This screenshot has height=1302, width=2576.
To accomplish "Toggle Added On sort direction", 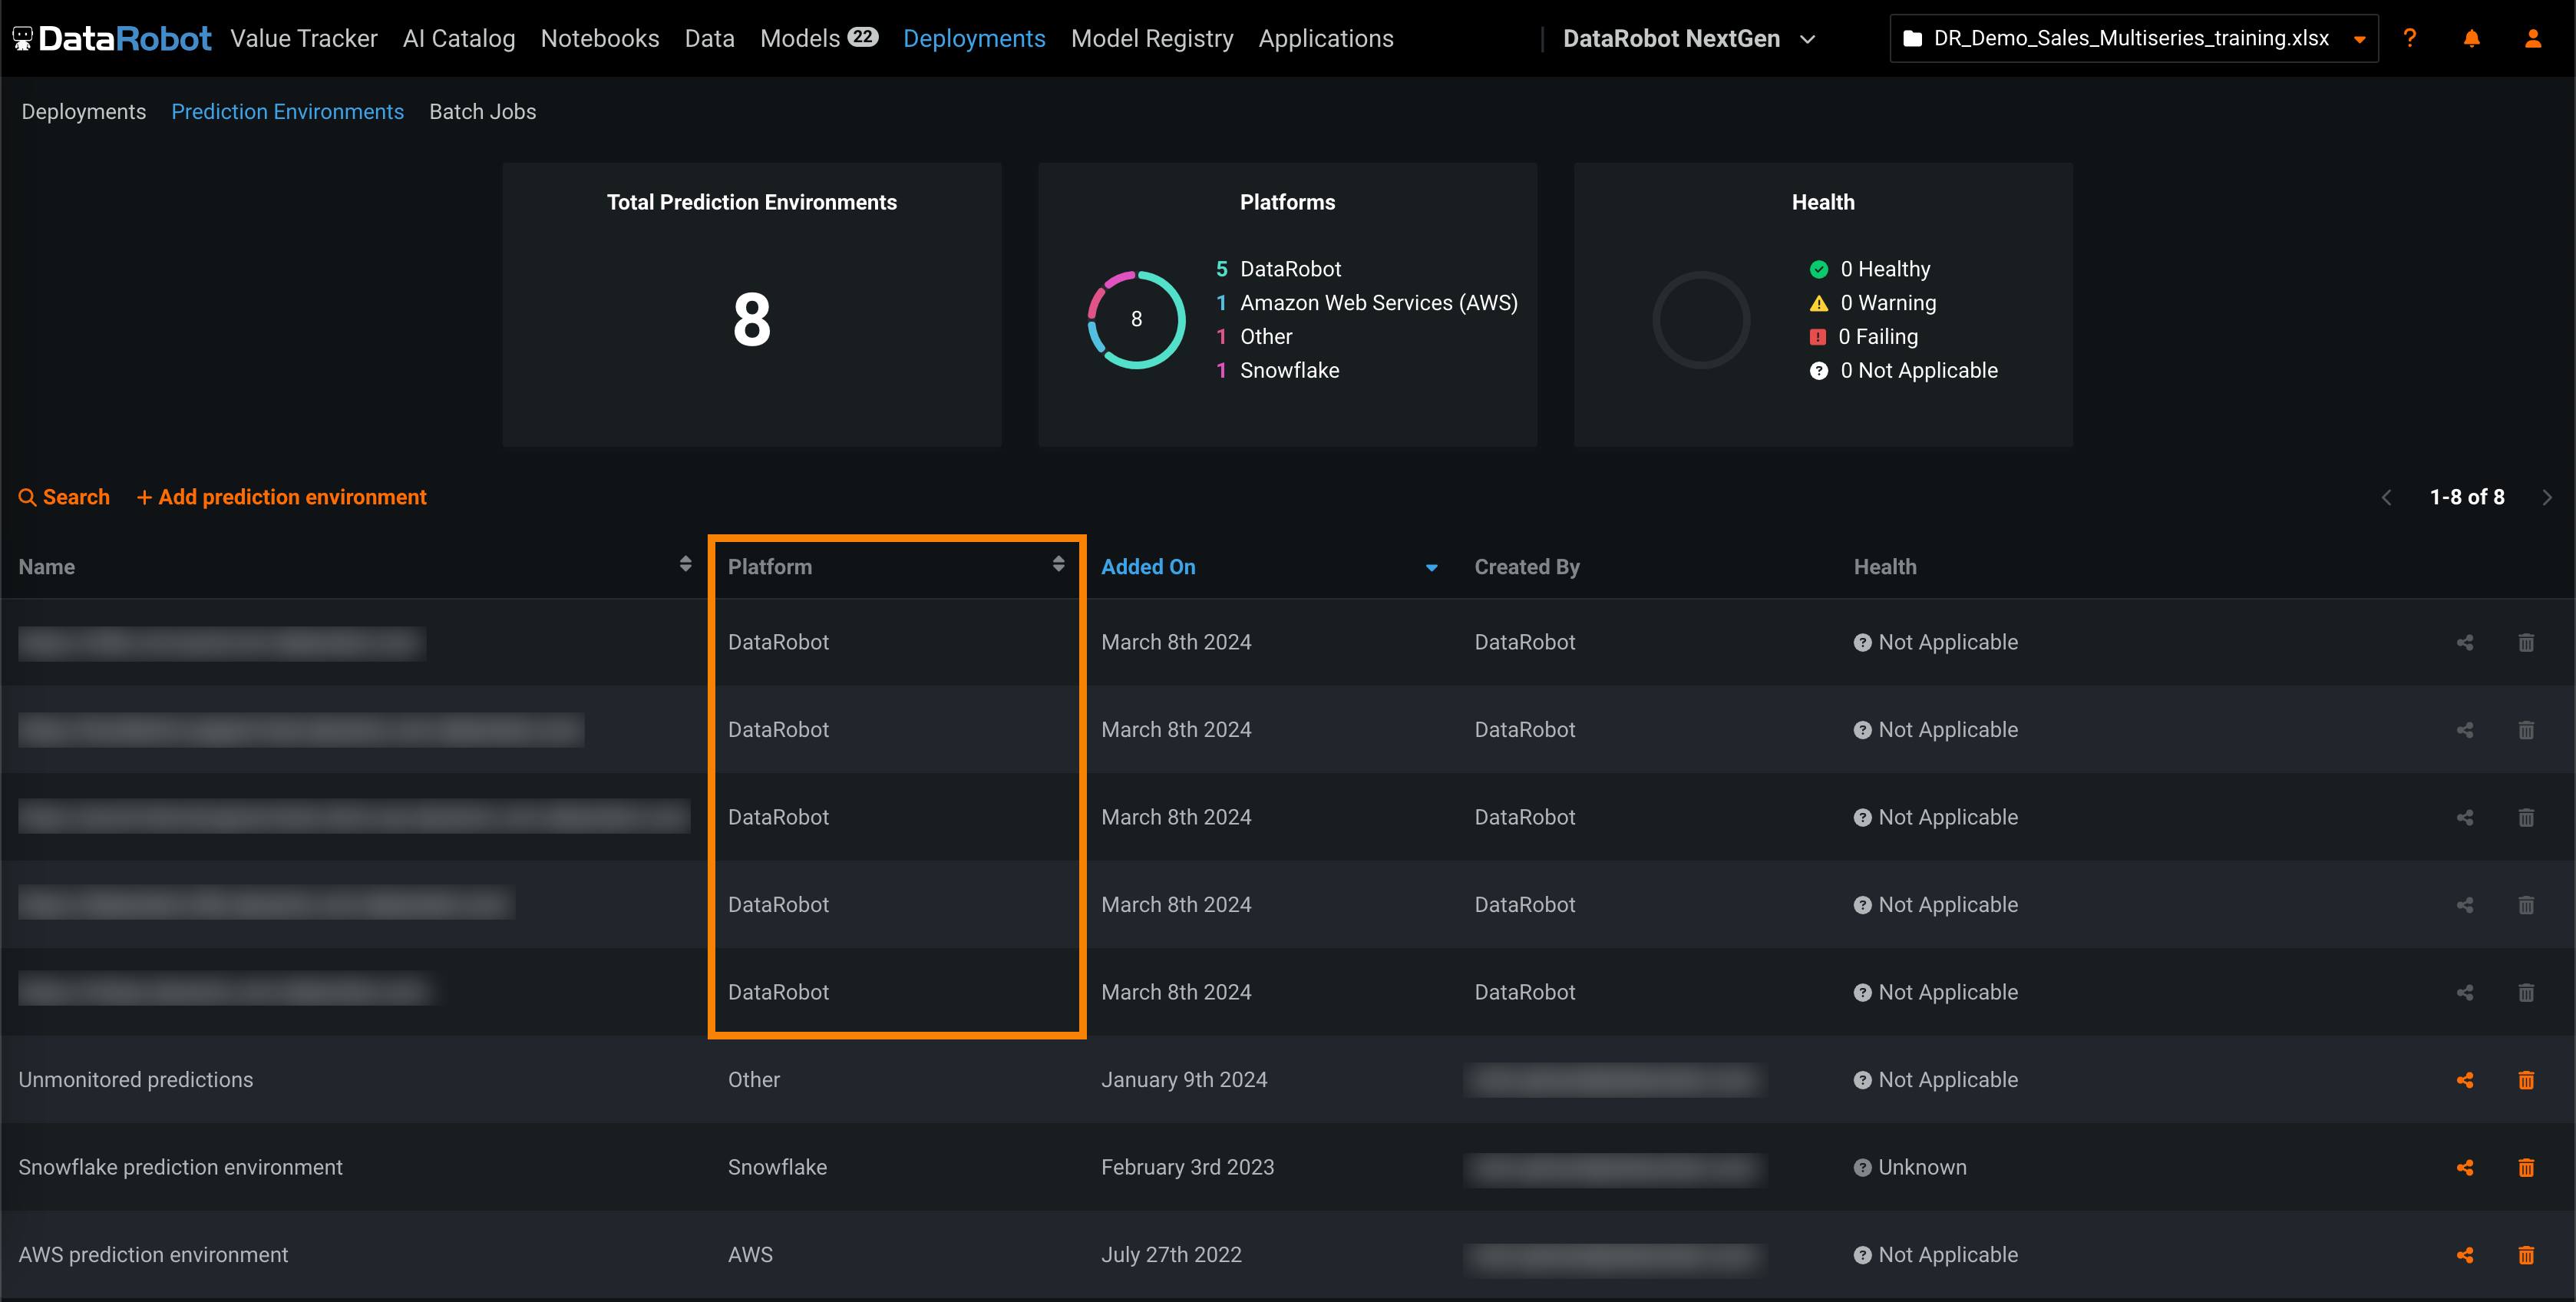I will point(1431,567).
